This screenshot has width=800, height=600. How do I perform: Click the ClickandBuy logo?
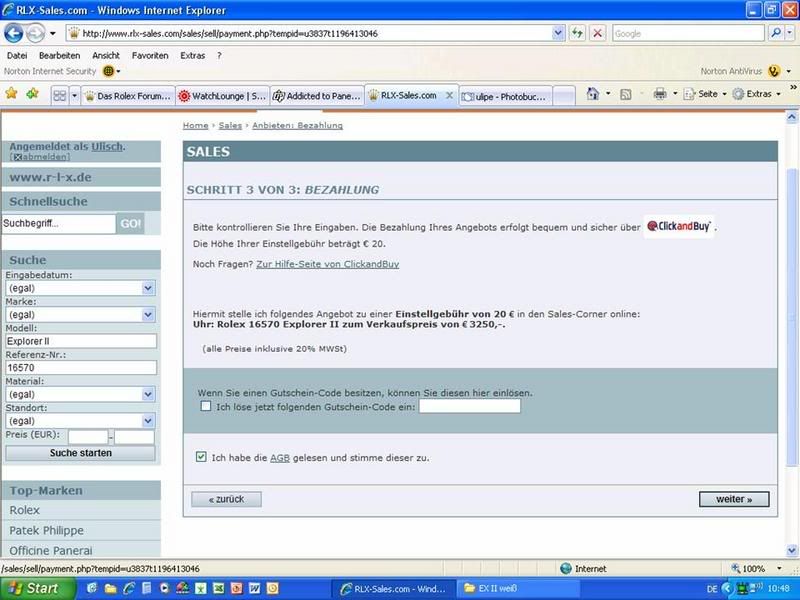click(679, 227)
